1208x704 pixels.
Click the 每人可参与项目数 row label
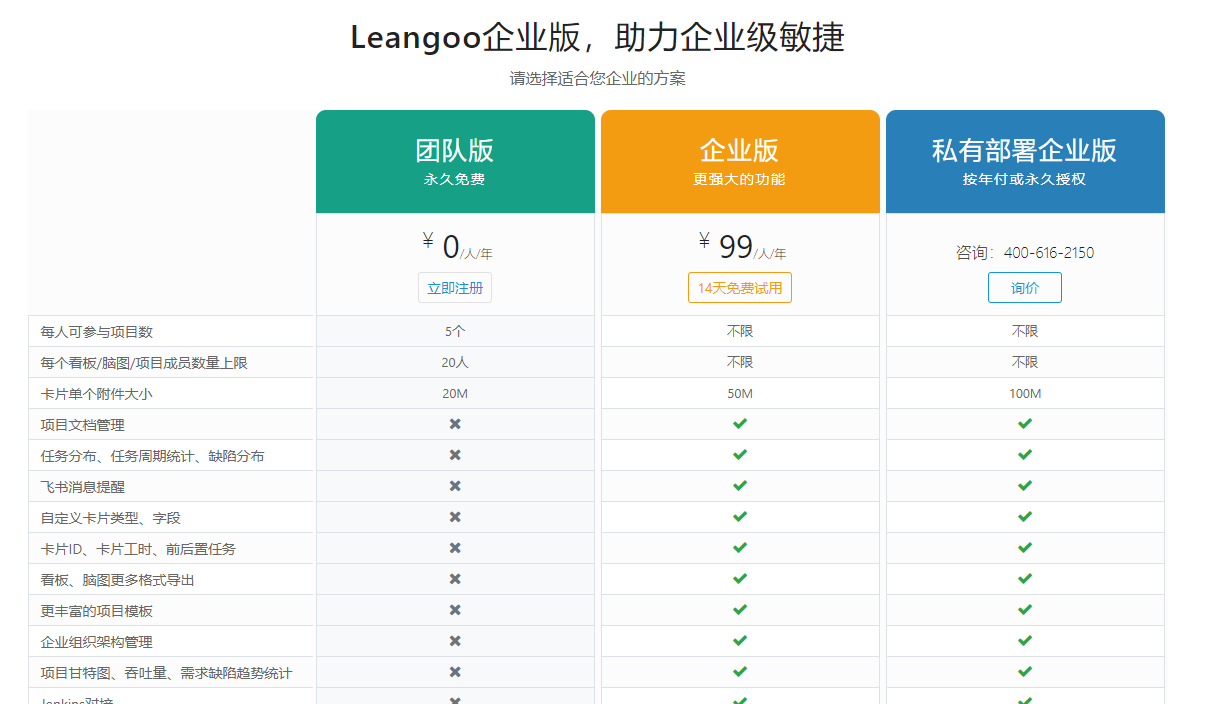click(97, 332)
